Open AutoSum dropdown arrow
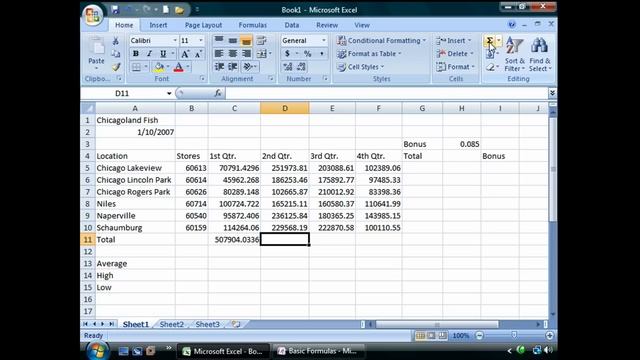The height and width of the screenshot is (360, 640). [x=499, y=40]
